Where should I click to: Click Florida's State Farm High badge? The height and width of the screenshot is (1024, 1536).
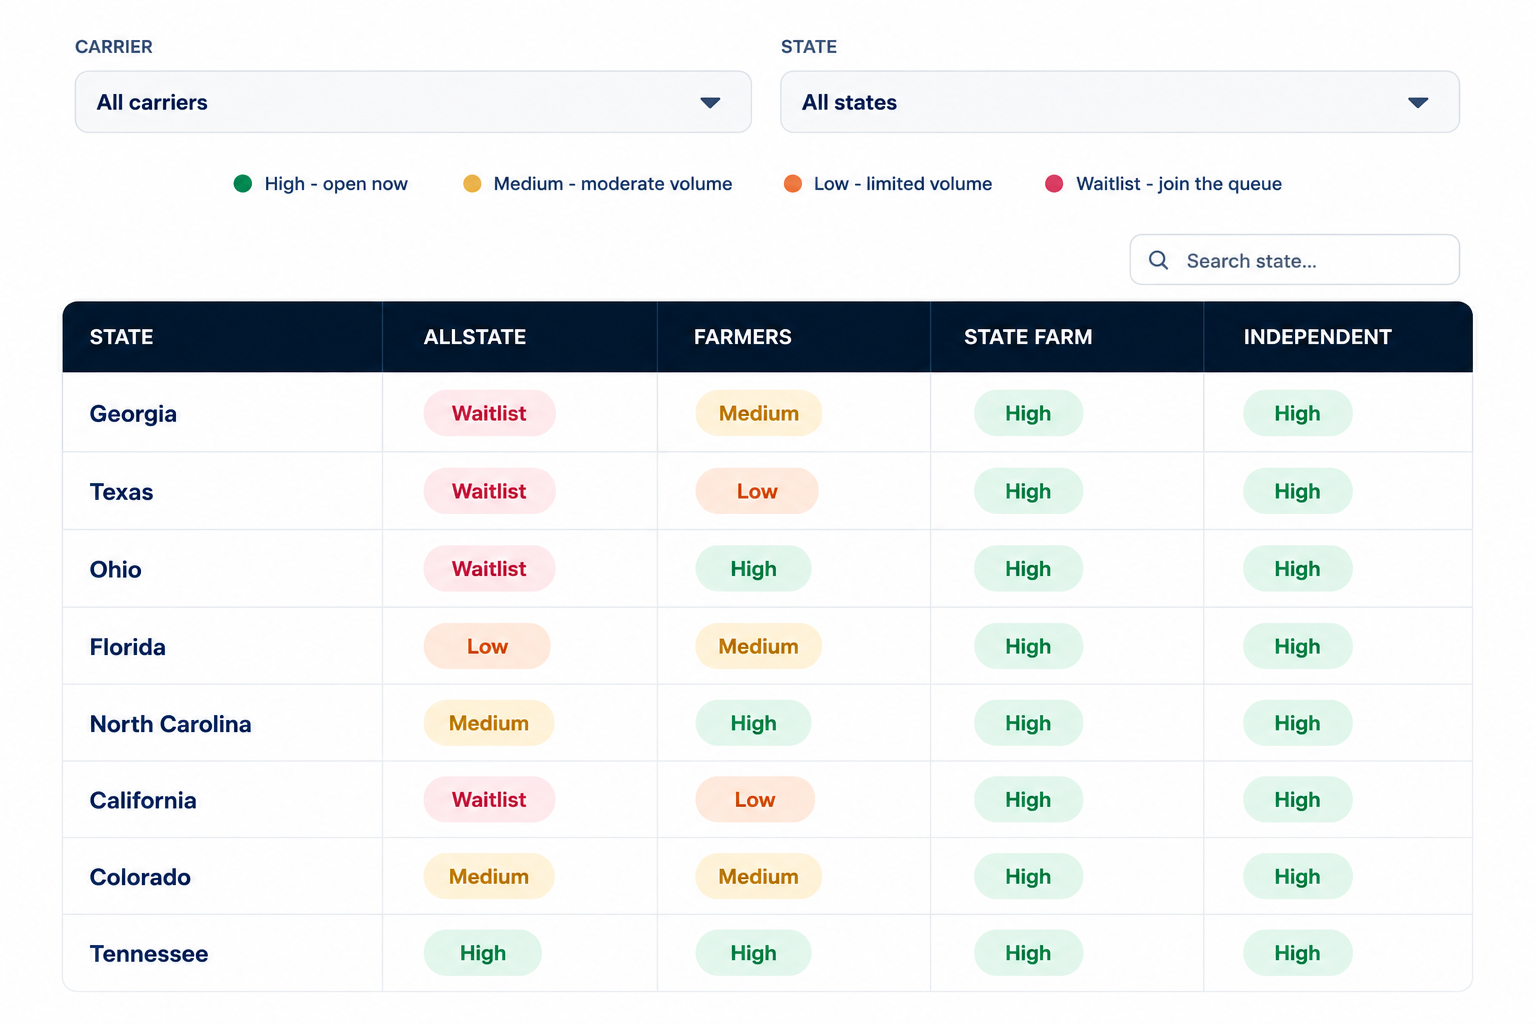click(1028, 646)
